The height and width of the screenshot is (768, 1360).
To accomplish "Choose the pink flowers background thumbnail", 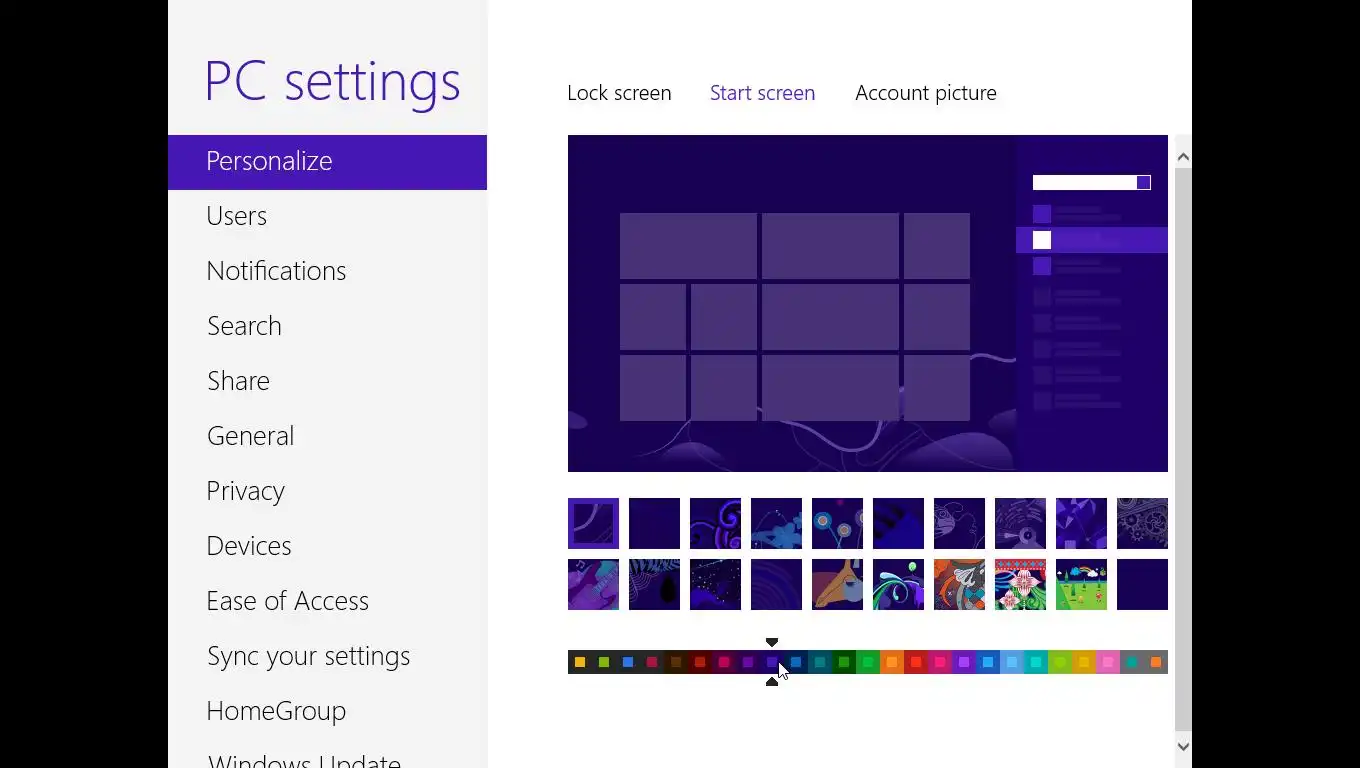I will pos(1020,584).
